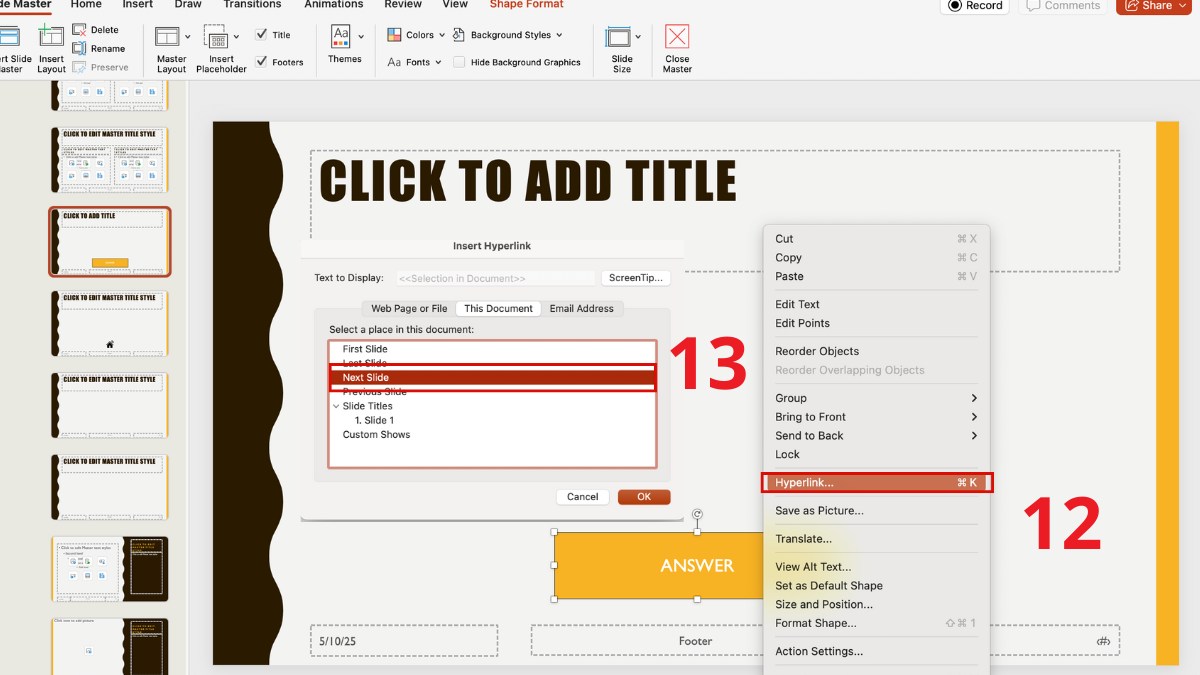Toggle the Footers checkbox
The image size is (1200, 675).
click(261, 62)
